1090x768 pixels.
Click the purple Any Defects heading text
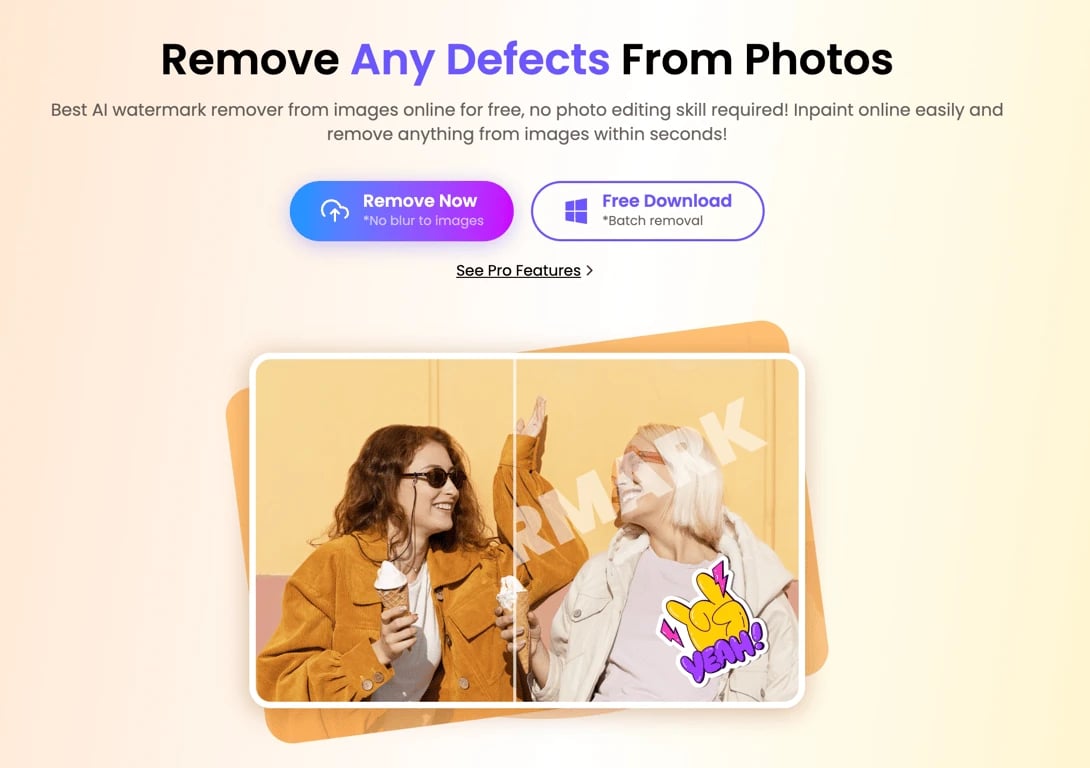tap(480, 60)
